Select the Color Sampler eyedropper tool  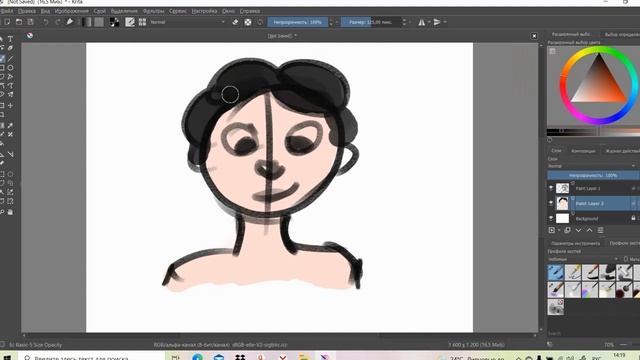(11, 125)
